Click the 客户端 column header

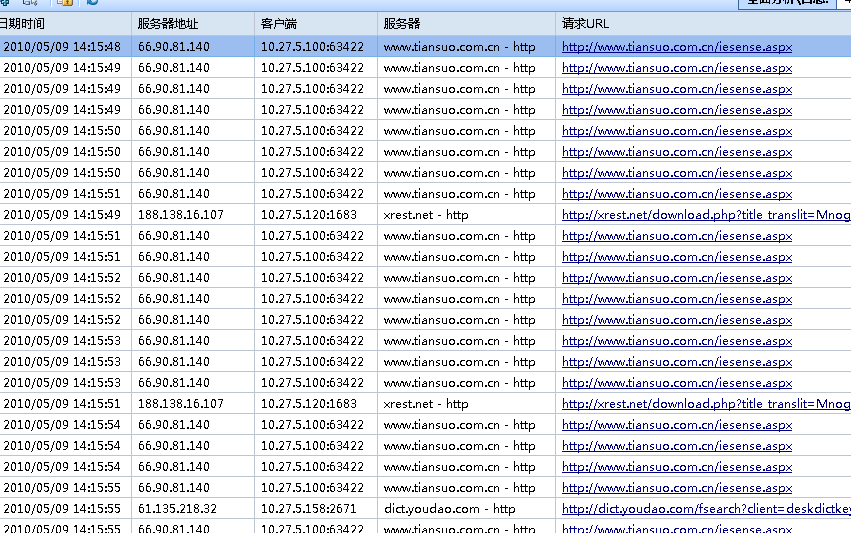pyautogui.click(x=316, y=24)
